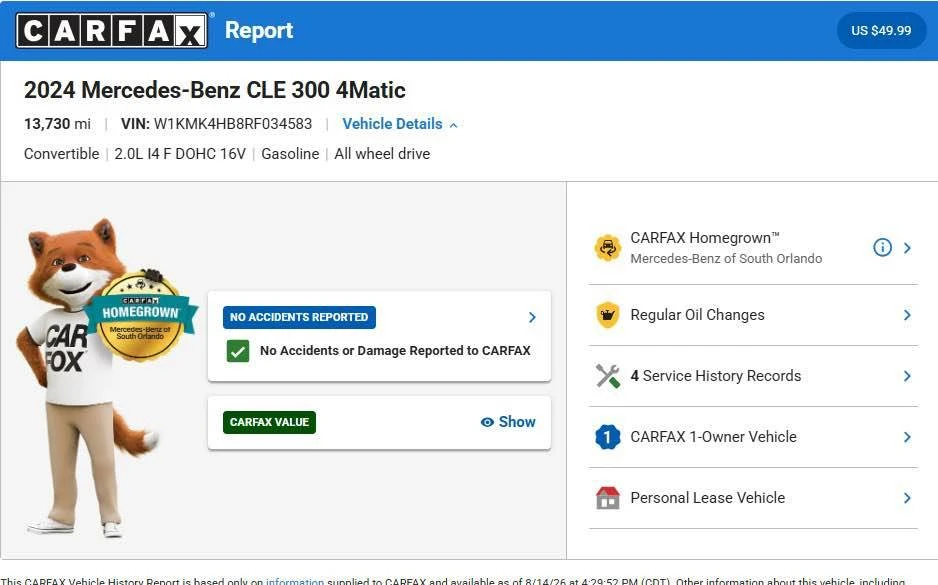Show the CARFAX Value via eye icon
The image size is (938, 585).
[x=487, y=422]
